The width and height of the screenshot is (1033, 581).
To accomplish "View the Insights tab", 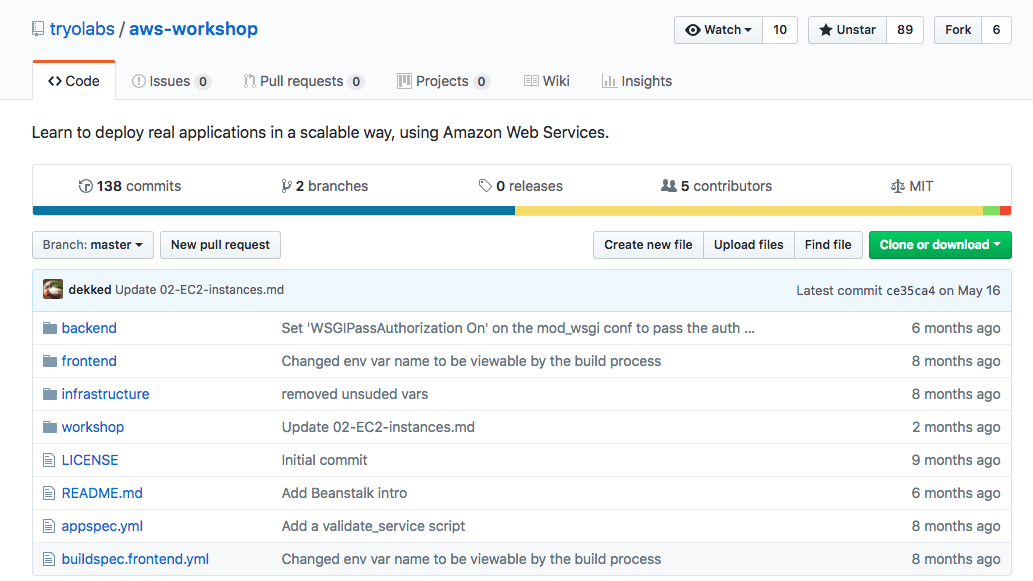I will pos(637,81).
